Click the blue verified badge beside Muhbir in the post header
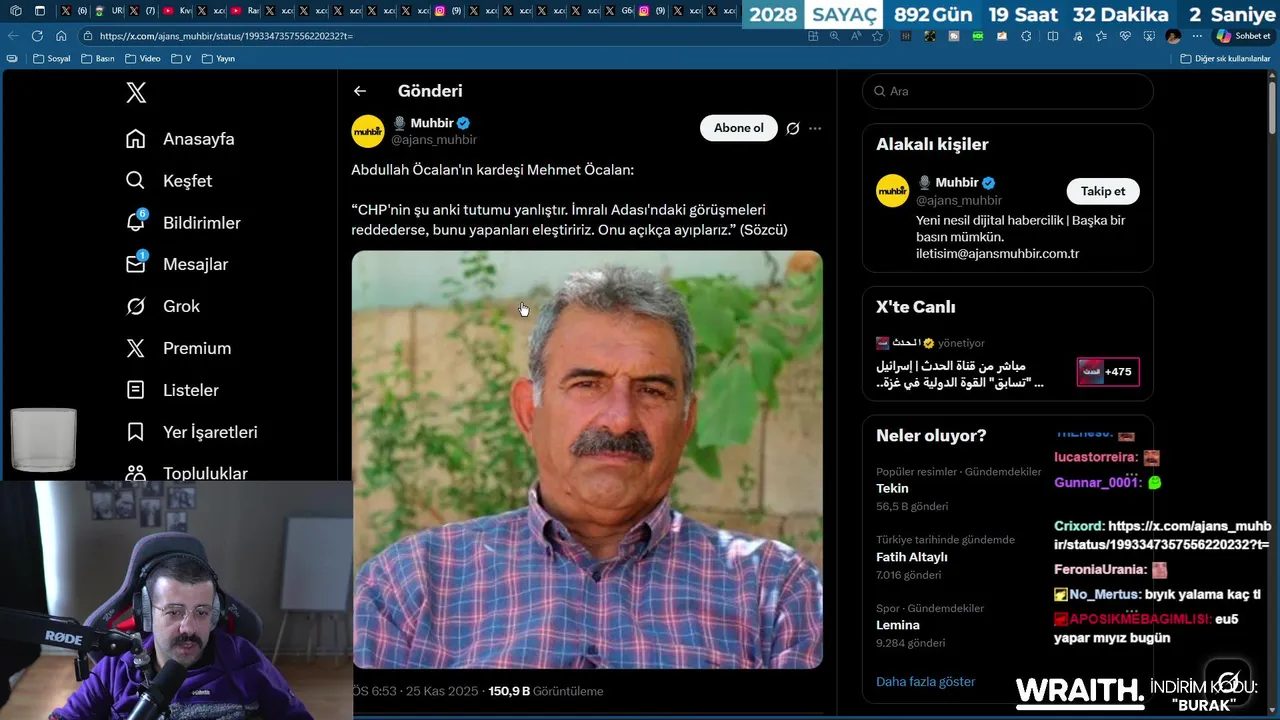The image size is (1280, 720). tap(464, 123)
